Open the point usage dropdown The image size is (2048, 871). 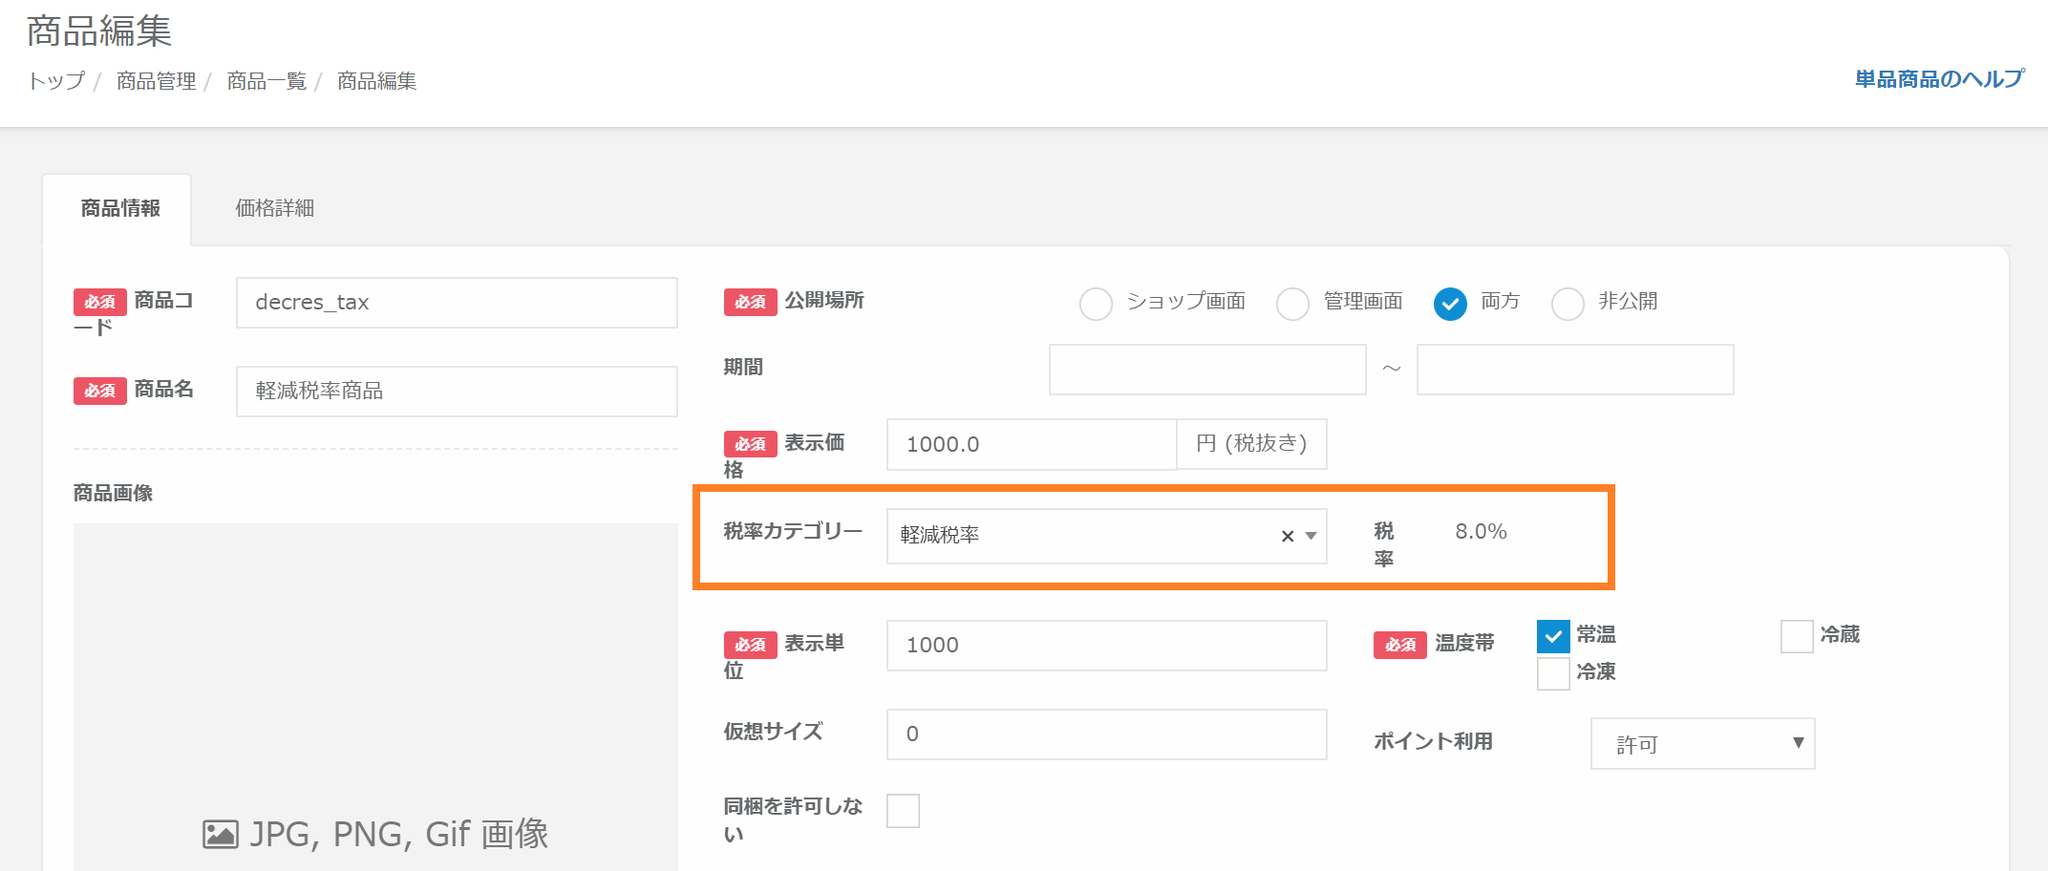coord(1702,743)
